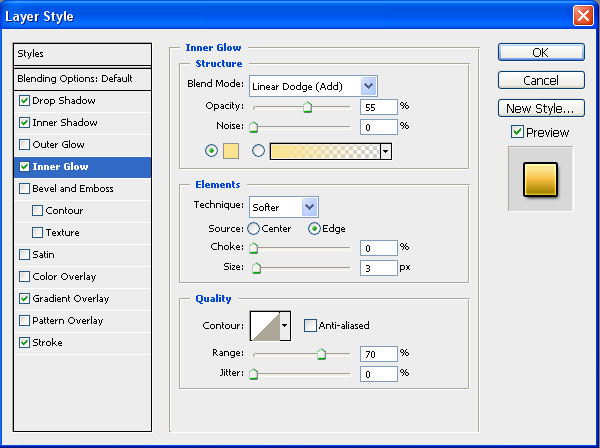Tick the Texture sub-option checkbox
Screen dimensions: 600x448
(38, 233)
